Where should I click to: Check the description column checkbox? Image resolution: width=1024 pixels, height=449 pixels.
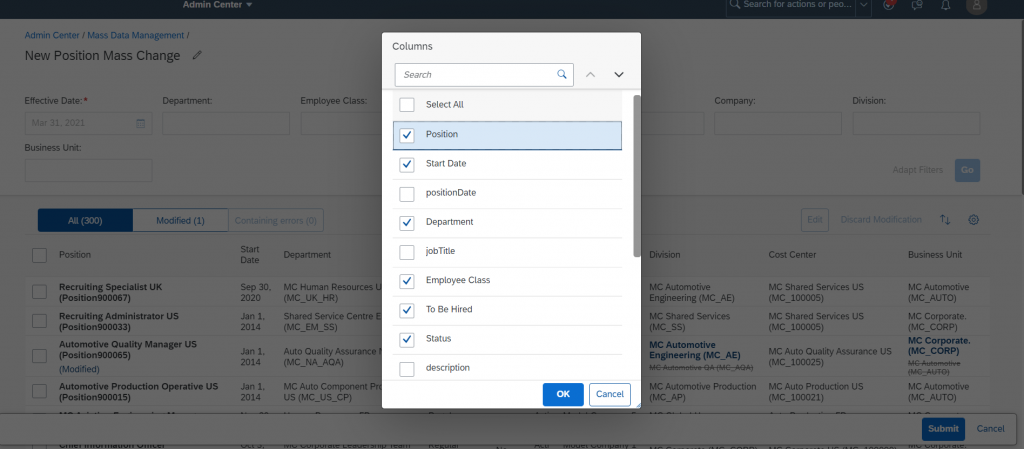[x=407, y=369]
